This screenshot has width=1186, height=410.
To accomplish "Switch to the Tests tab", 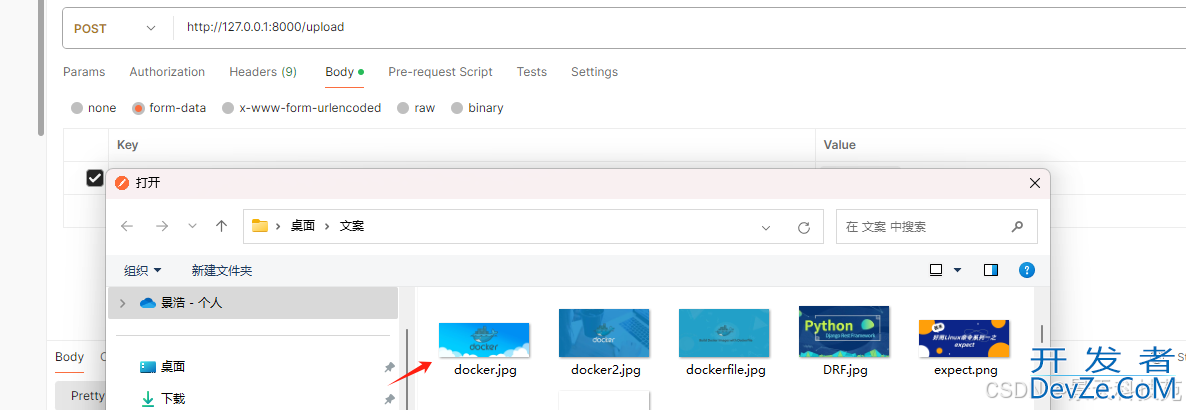I will pyautogui.click(x=532, y=72).
